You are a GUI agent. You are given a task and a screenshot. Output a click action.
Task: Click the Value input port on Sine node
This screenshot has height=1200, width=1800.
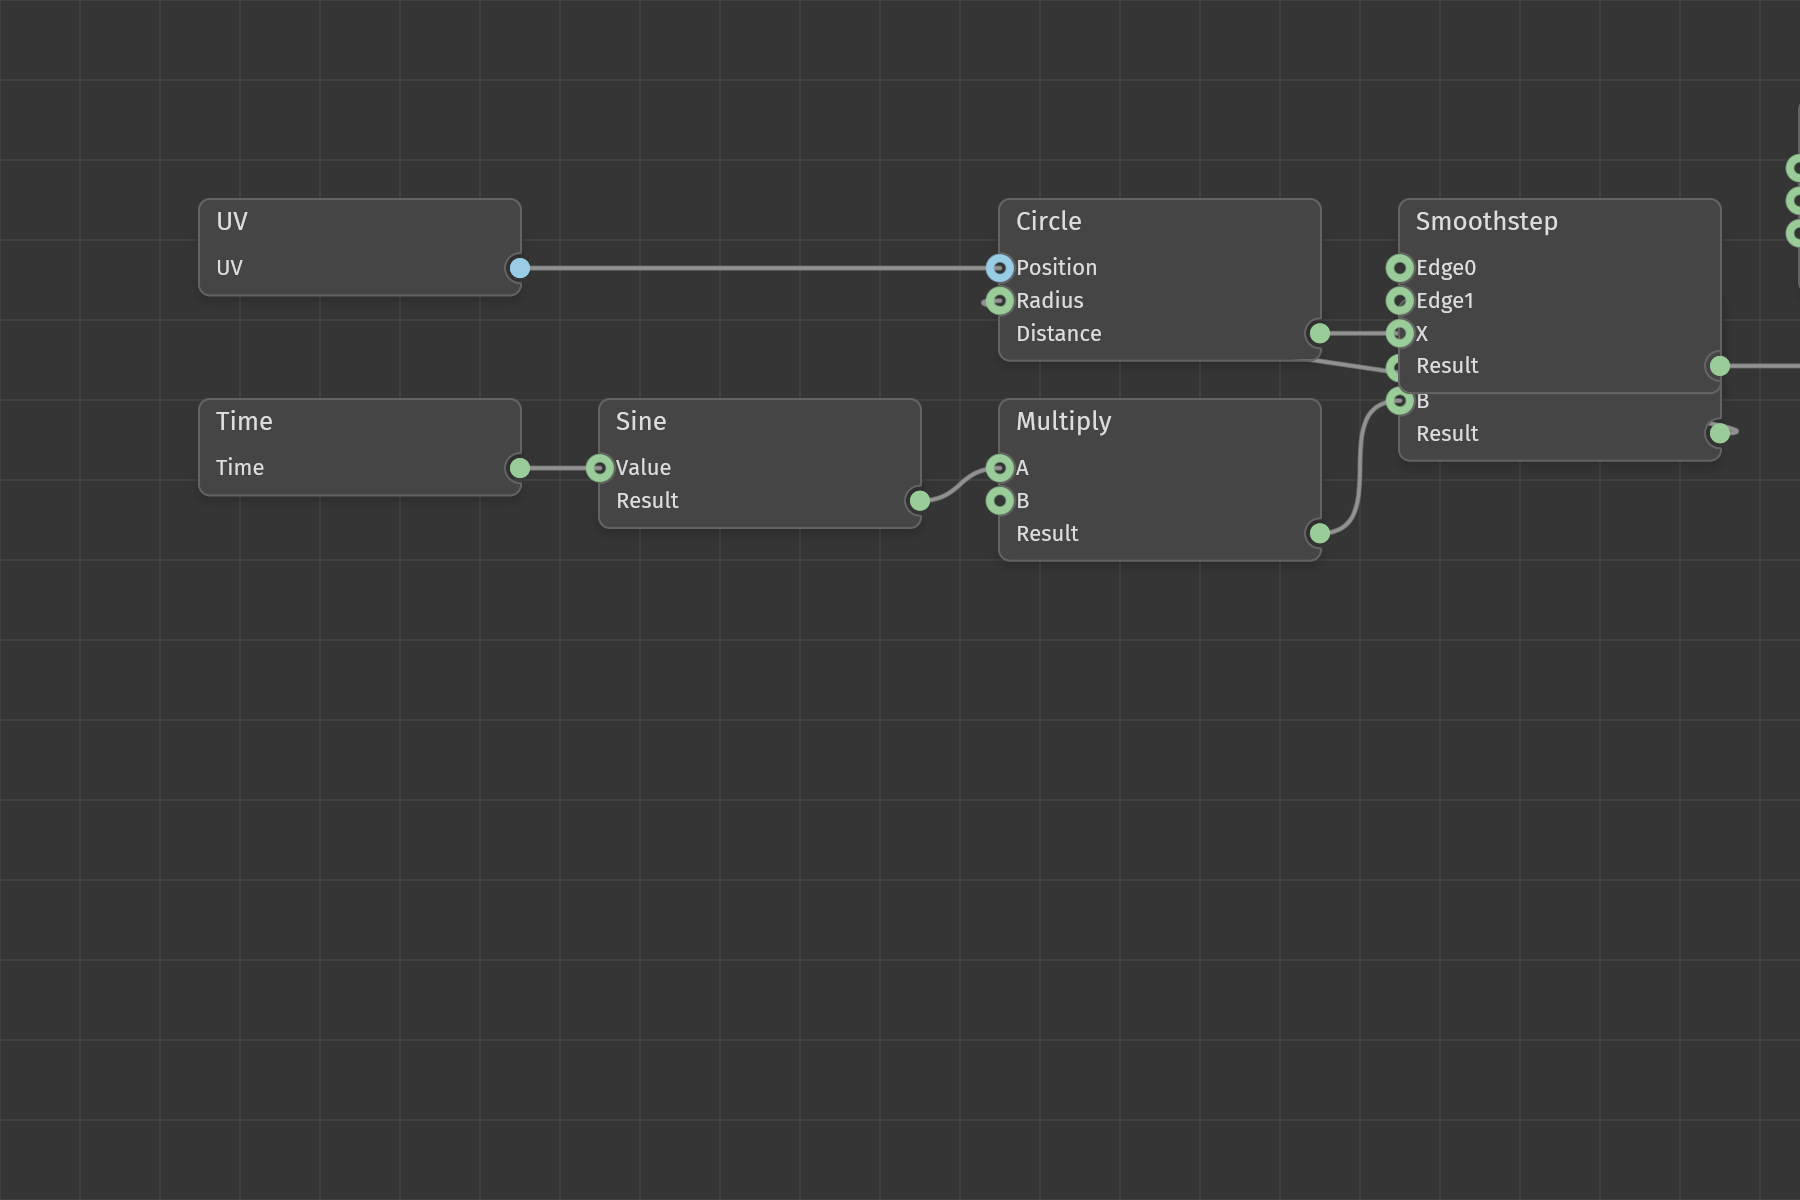pyautogui.click(x=600, y=468)
